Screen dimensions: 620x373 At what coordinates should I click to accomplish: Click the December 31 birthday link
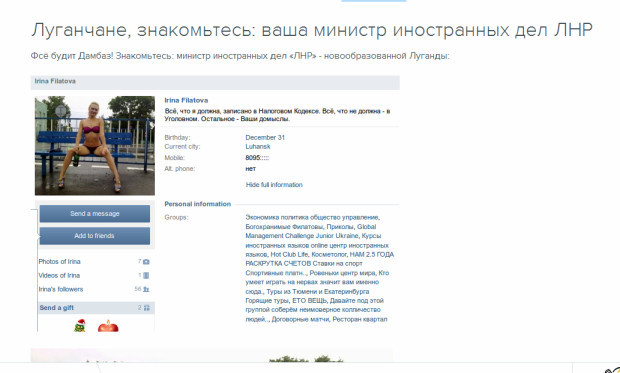point(265,138)
